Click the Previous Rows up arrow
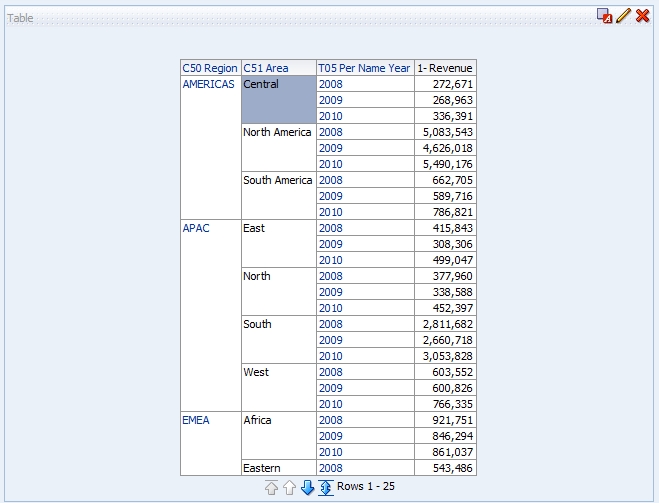 point(289,487)
